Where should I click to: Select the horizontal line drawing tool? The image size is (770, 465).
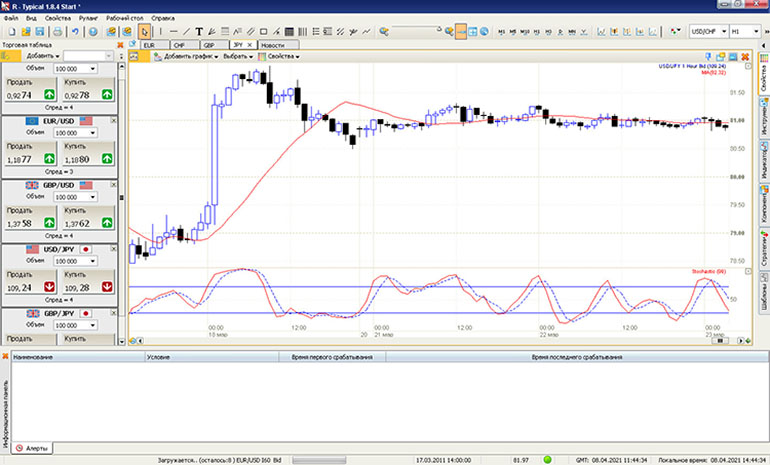173,32
